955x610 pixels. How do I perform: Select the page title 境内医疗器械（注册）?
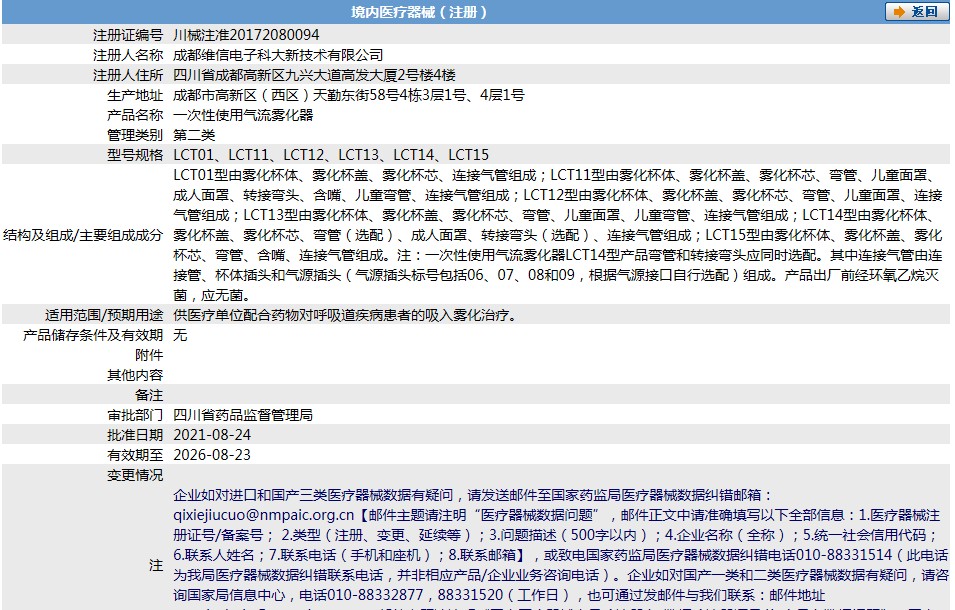pyautogui.click(x=419, y=12)
